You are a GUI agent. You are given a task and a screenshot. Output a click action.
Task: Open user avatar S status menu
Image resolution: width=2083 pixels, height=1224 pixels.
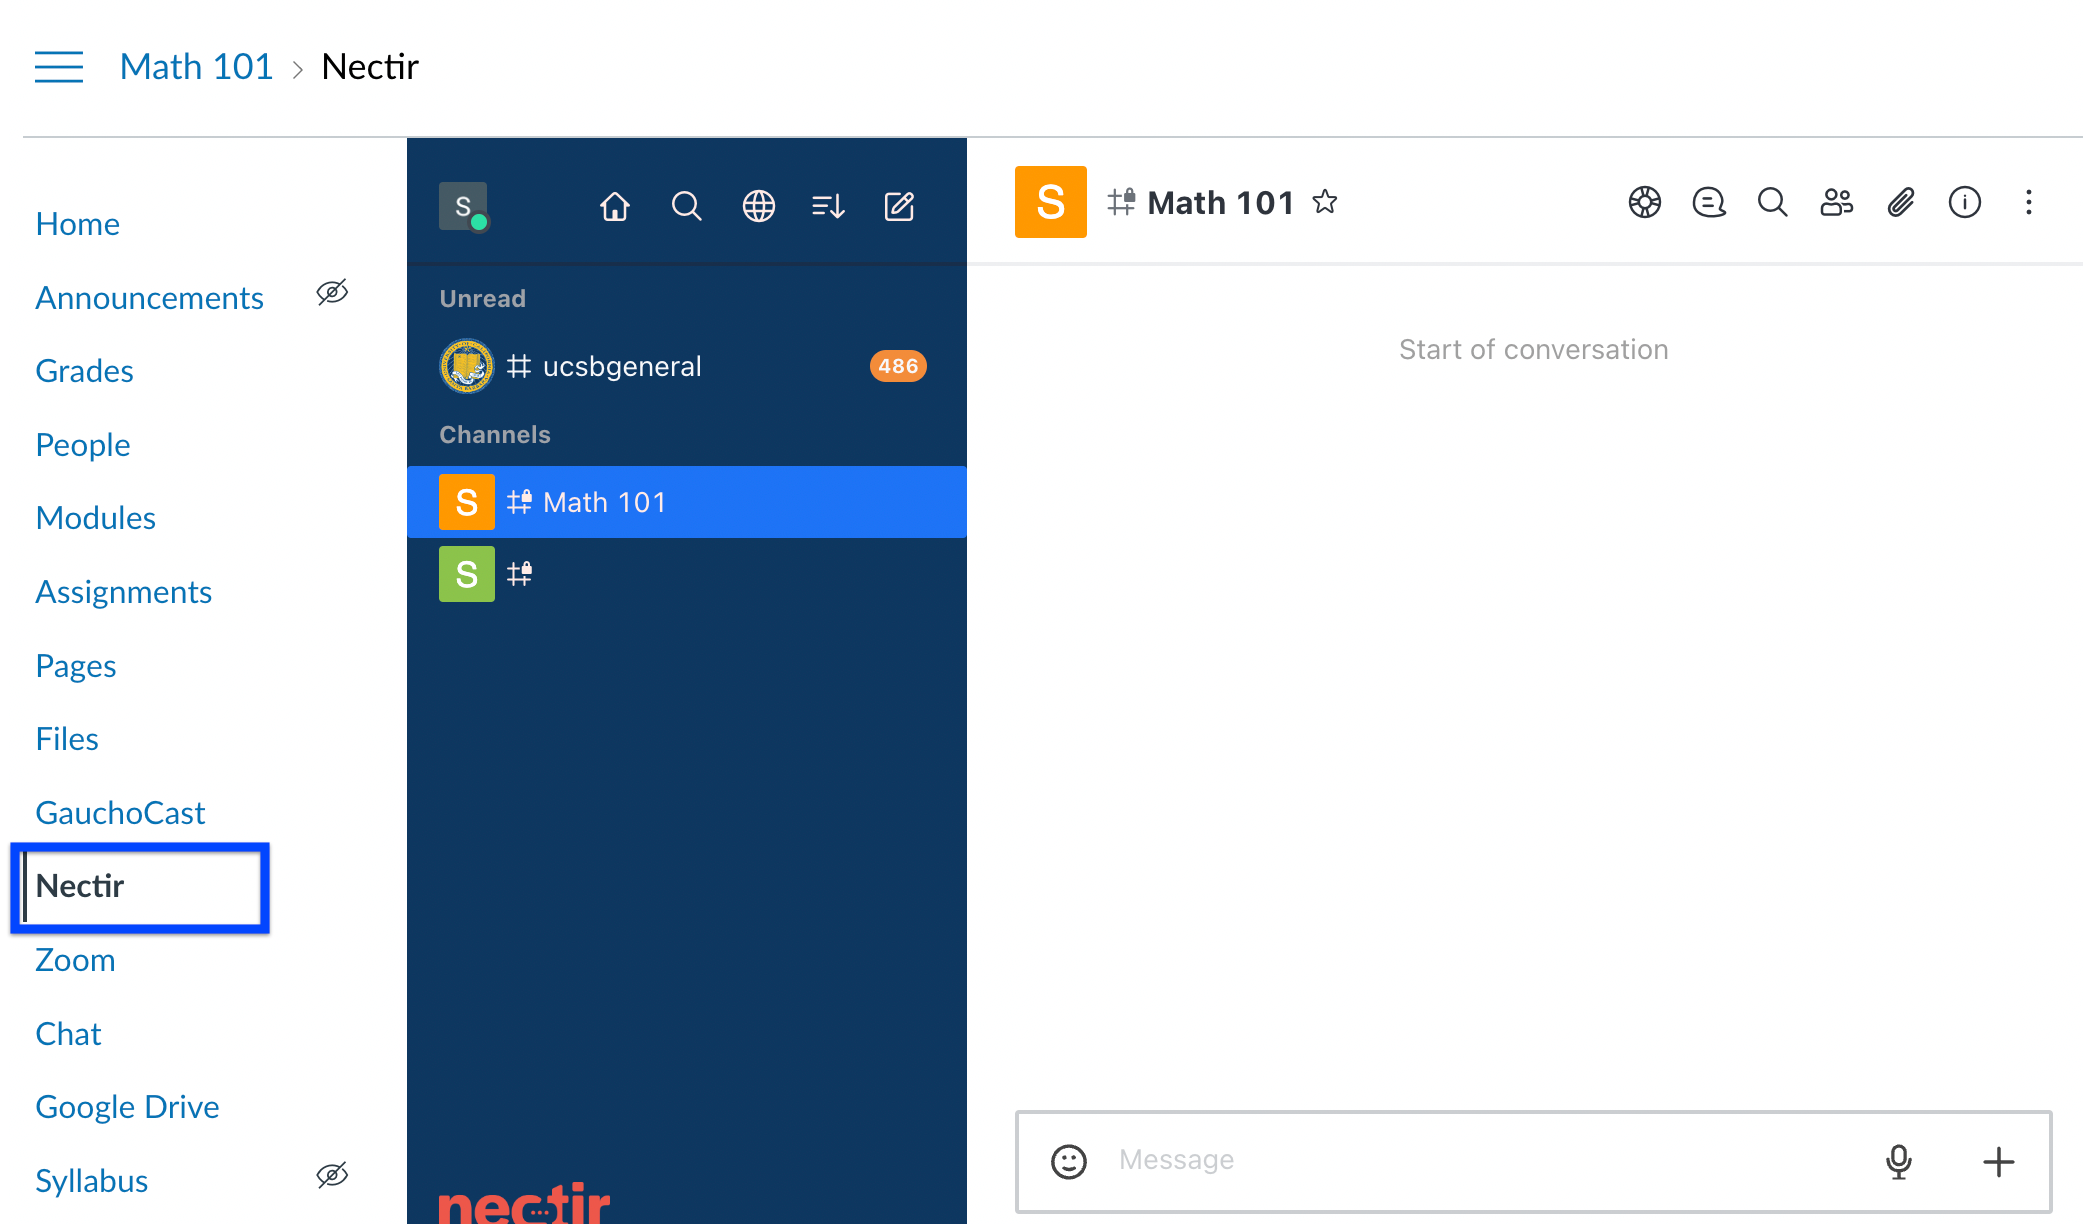tap(463, 206)
